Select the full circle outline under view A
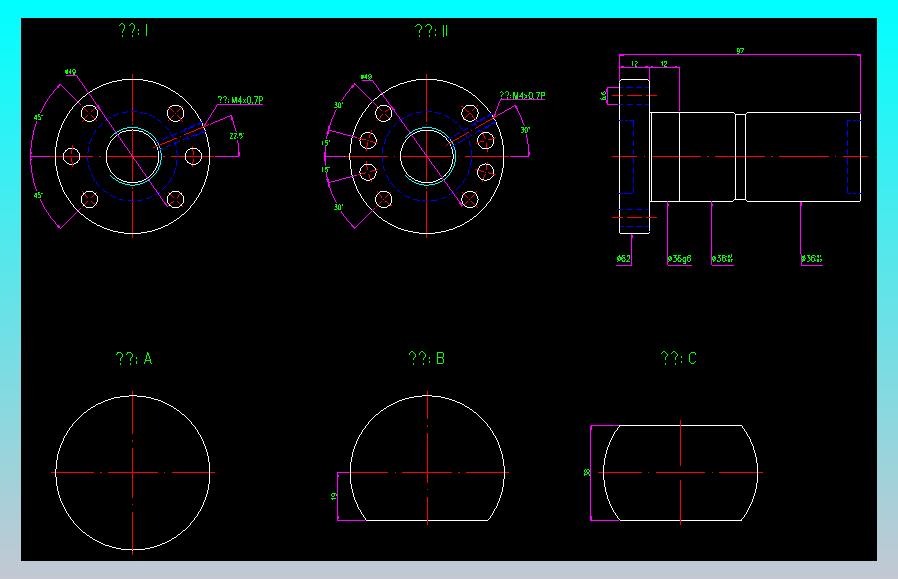Viewport: 898px width, 579px height. coord(133,473)
